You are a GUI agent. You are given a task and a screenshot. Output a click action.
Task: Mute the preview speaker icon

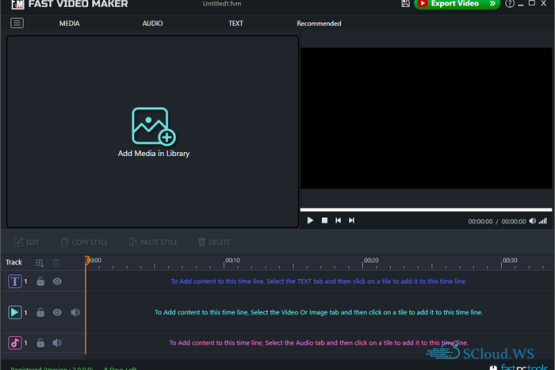click(532, 221)
